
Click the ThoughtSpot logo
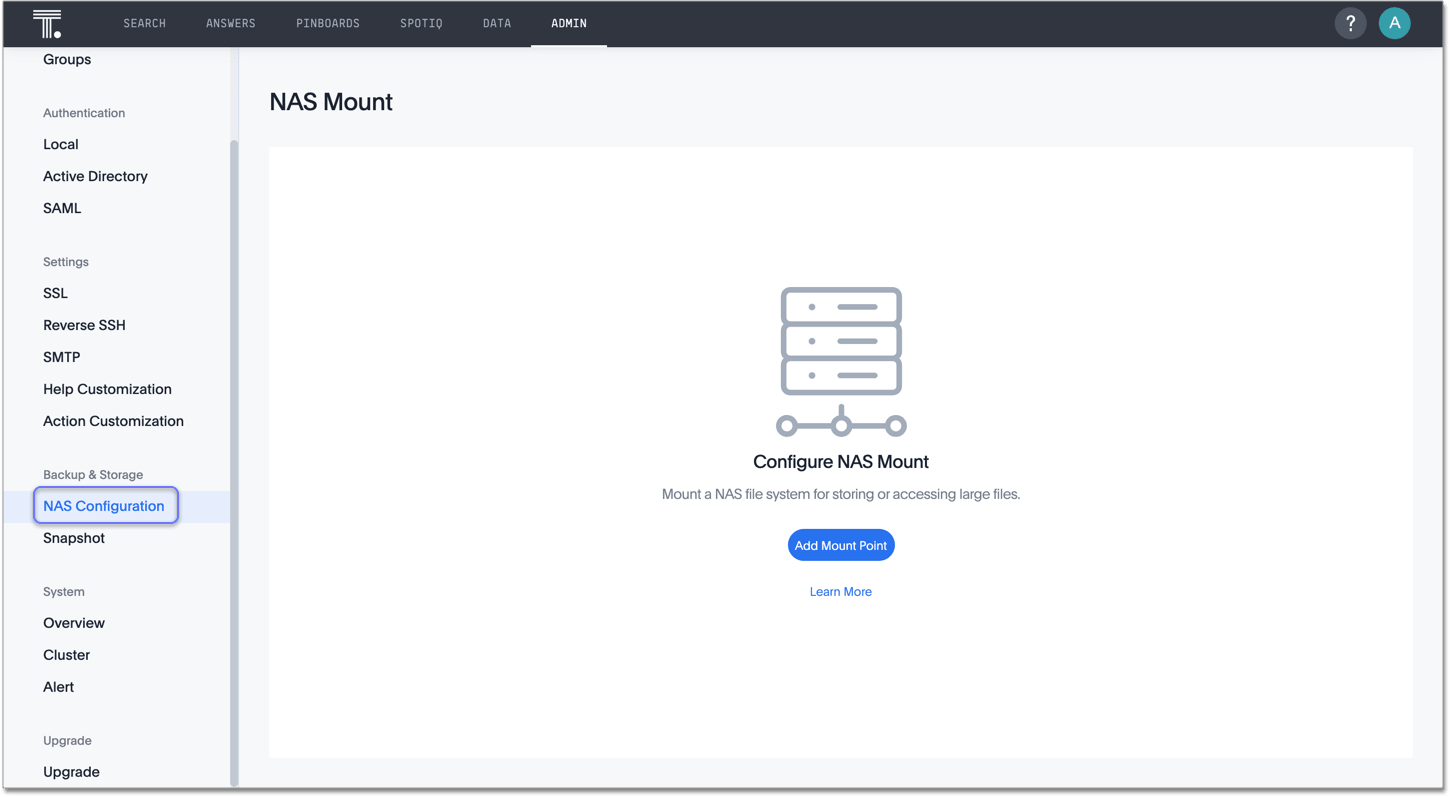pyautogui.click(x=46, y=22)
